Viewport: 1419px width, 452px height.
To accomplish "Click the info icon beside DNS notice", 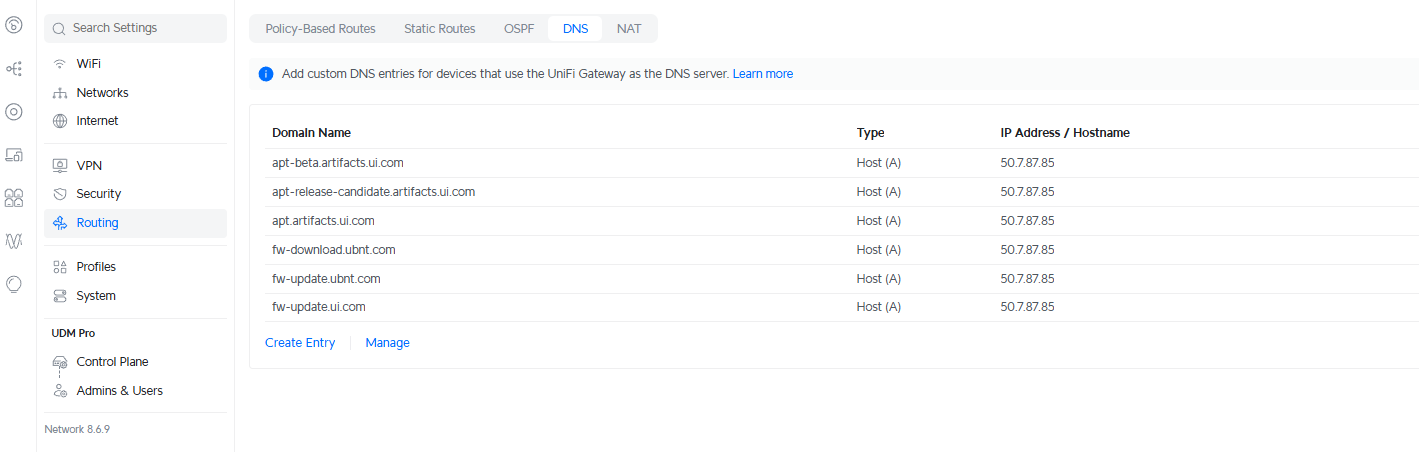I will (x=266, y=74).
